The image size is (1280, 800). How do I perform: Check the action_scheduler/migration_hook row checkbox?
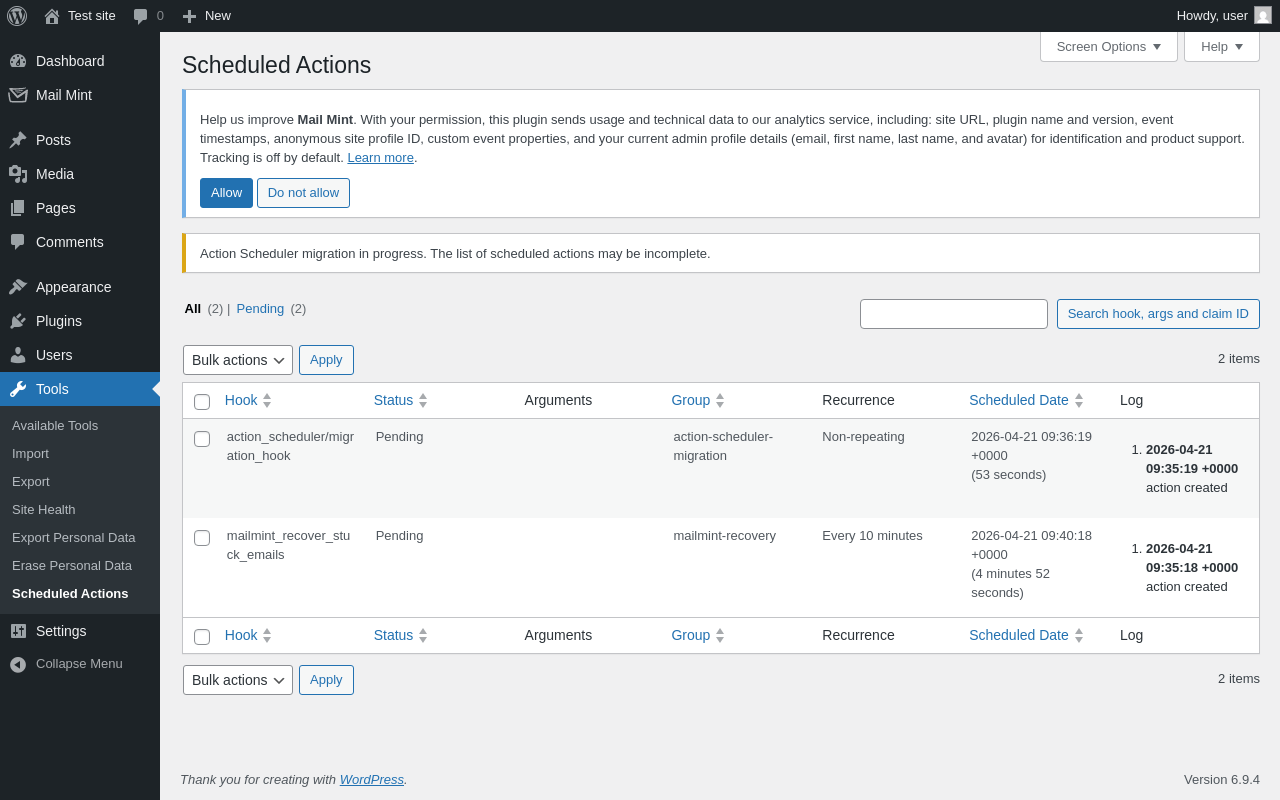[202, 439]
